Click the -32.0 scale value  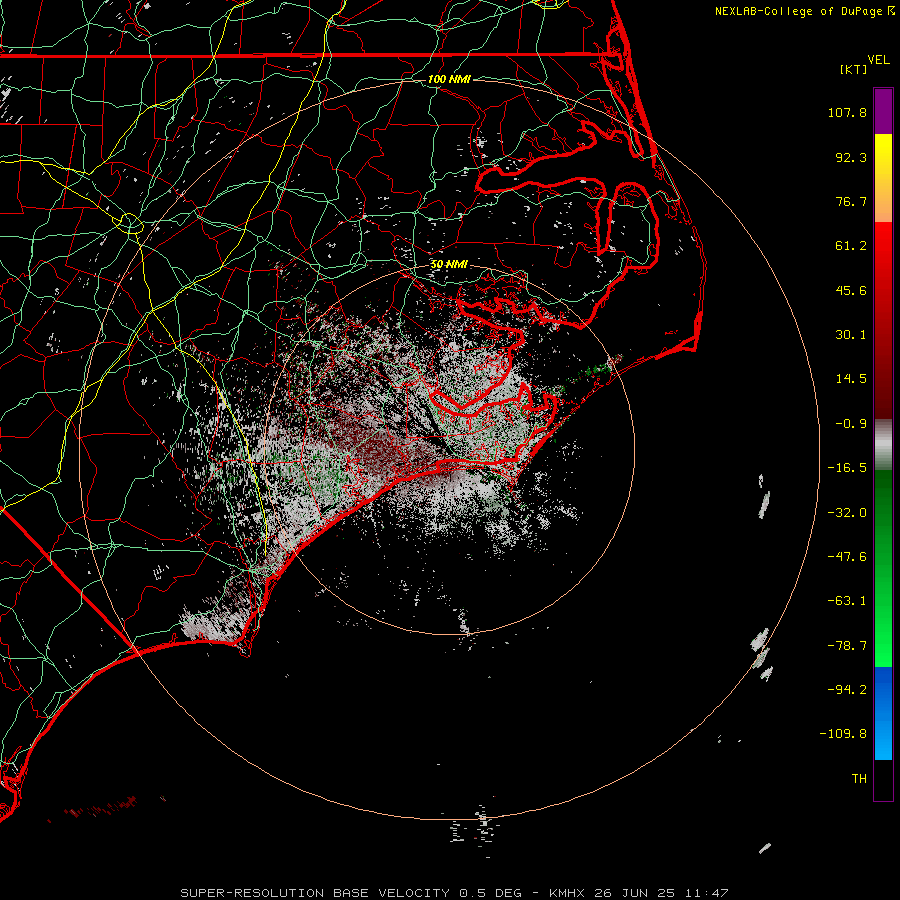tap(847, 513)
